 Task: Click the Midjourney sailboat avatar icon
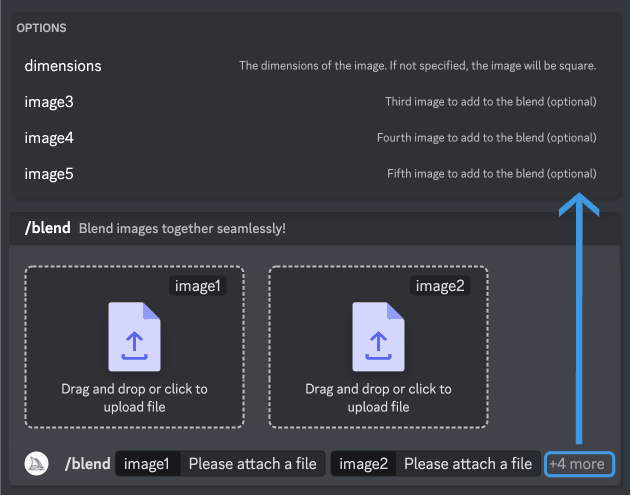click(37, 463)
